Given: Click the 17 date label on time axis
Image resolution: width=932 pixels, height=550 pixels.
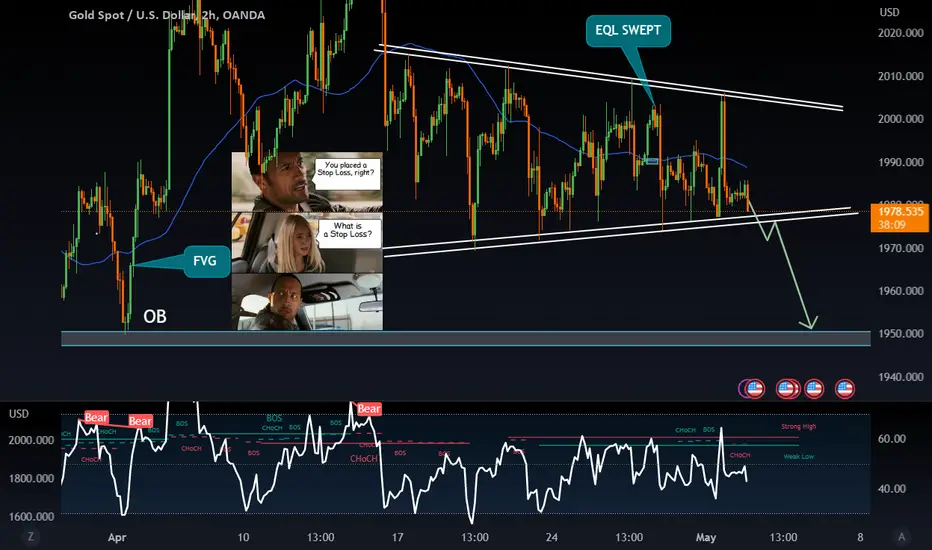Looking at the screenshot, I should click(x=397, y=538).
